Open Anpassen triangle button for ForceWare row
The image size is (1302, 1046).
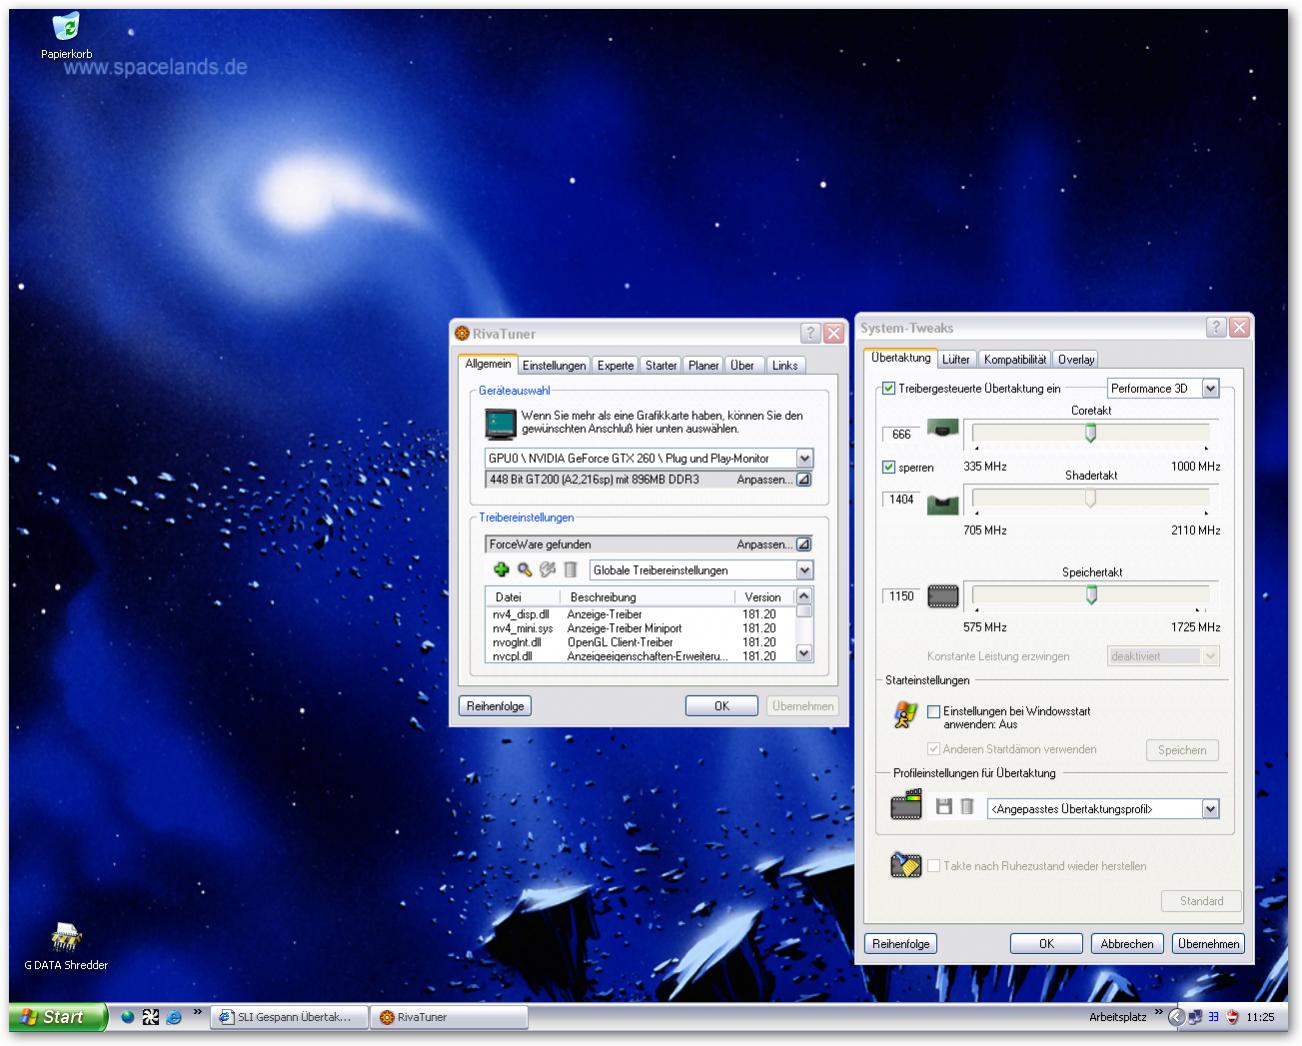click(803, 545)
